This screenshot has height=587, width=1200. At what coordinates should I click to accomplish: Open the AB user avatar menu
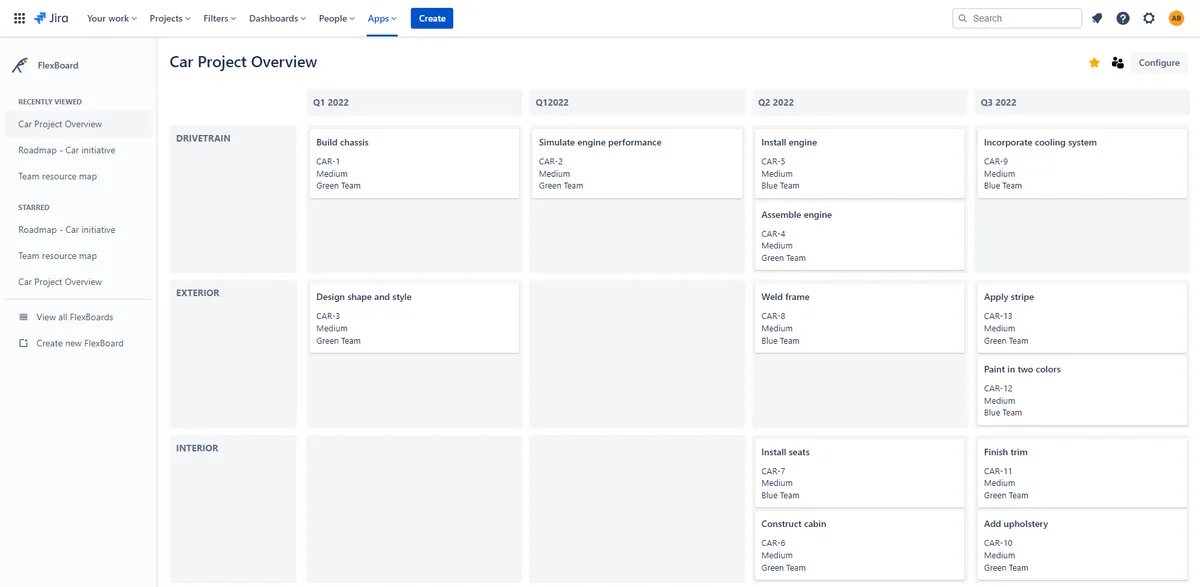point(1176,18)
